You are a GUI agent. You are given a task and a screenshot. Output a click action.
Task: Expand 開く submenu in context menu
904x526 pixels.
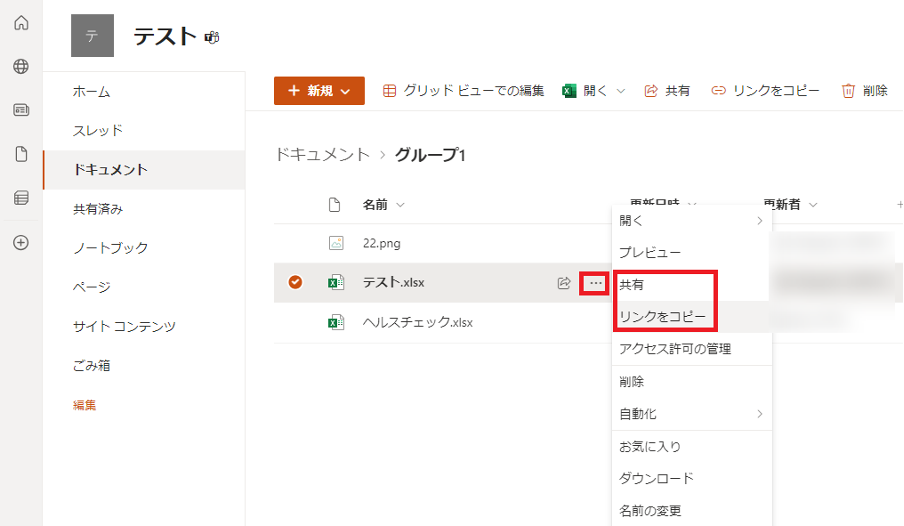692,220
